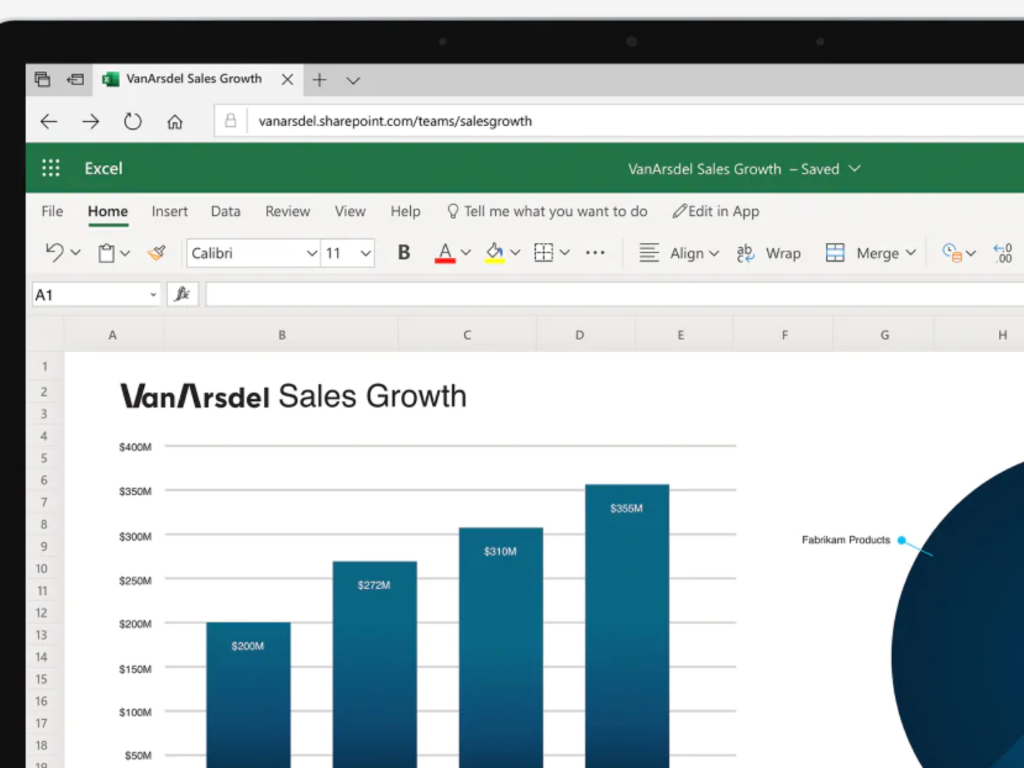This screenshot has height=768, width=1024.
Task: Apply the red font color
Action: (x=445, y=253)
